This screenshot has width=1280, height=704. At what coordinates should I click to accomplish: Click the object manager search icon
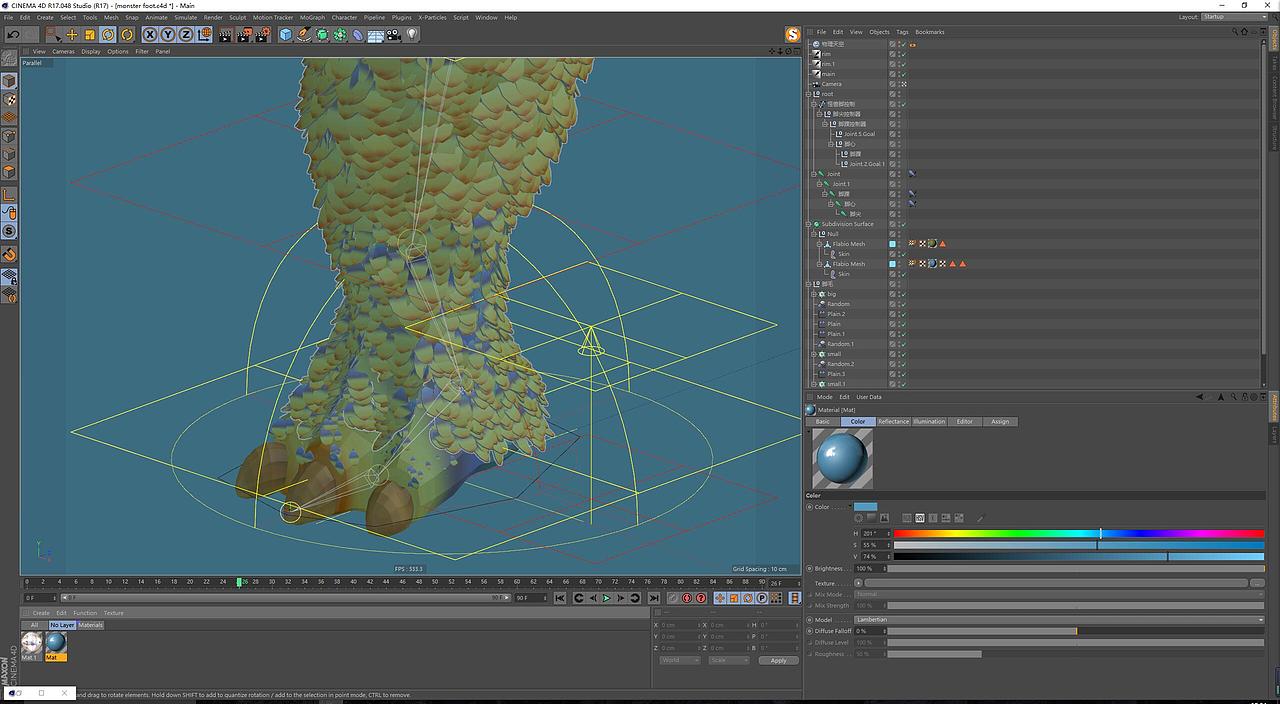coord(1236,32)
